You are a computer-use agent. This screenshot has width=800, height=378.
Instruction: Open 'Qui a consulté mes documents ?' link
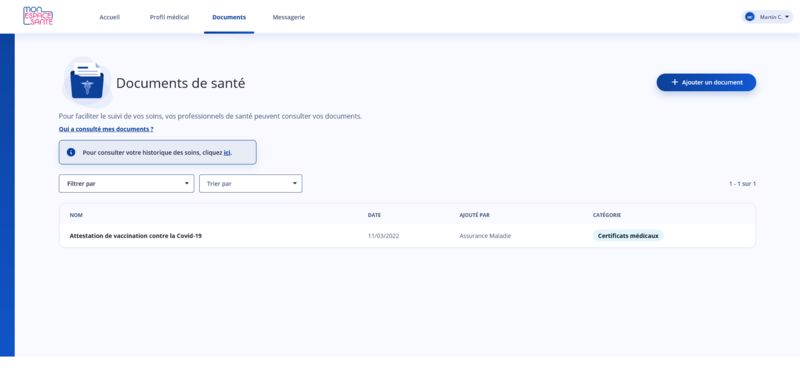[x=106, y=129]
